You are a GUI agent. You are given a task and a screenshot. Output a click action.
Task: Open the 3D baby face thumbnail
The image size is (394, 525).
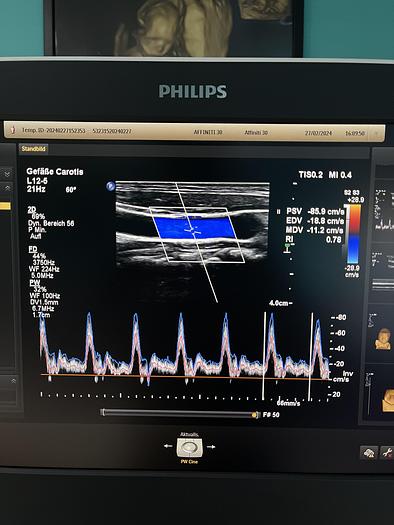coord(383,340)
